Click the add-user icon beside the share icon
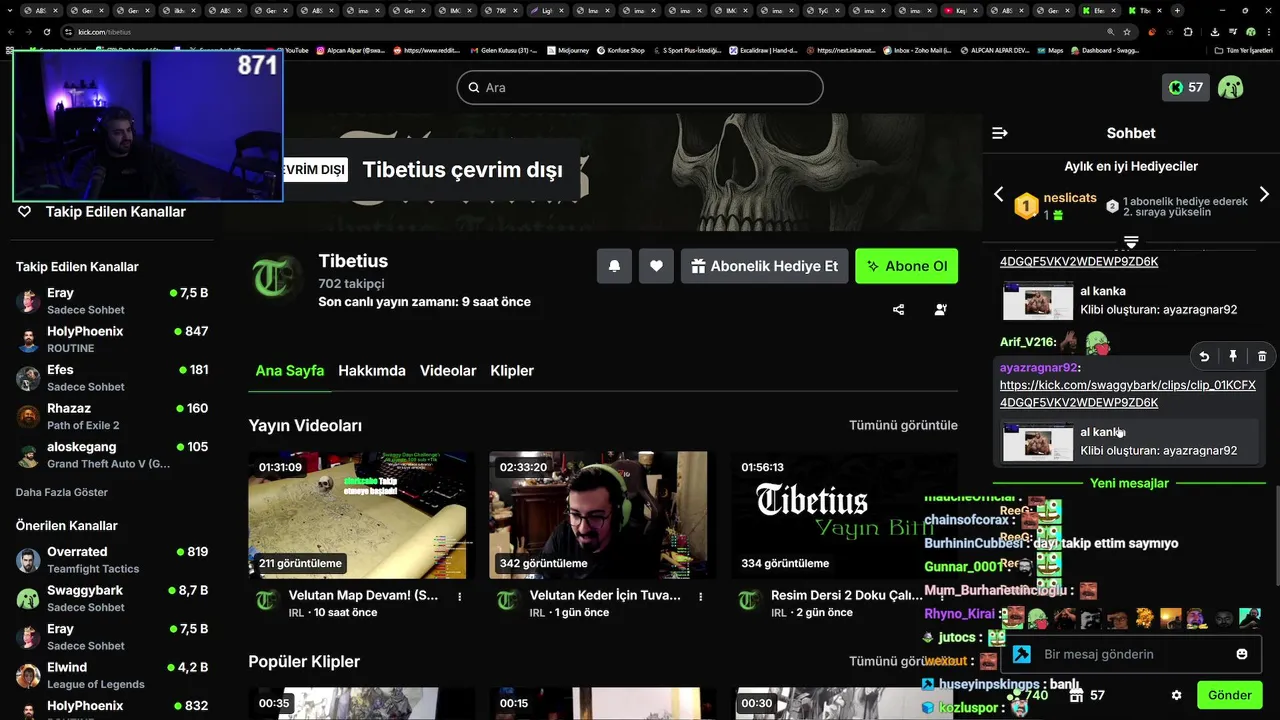The image size is (1280, 720). click(940, 310)
